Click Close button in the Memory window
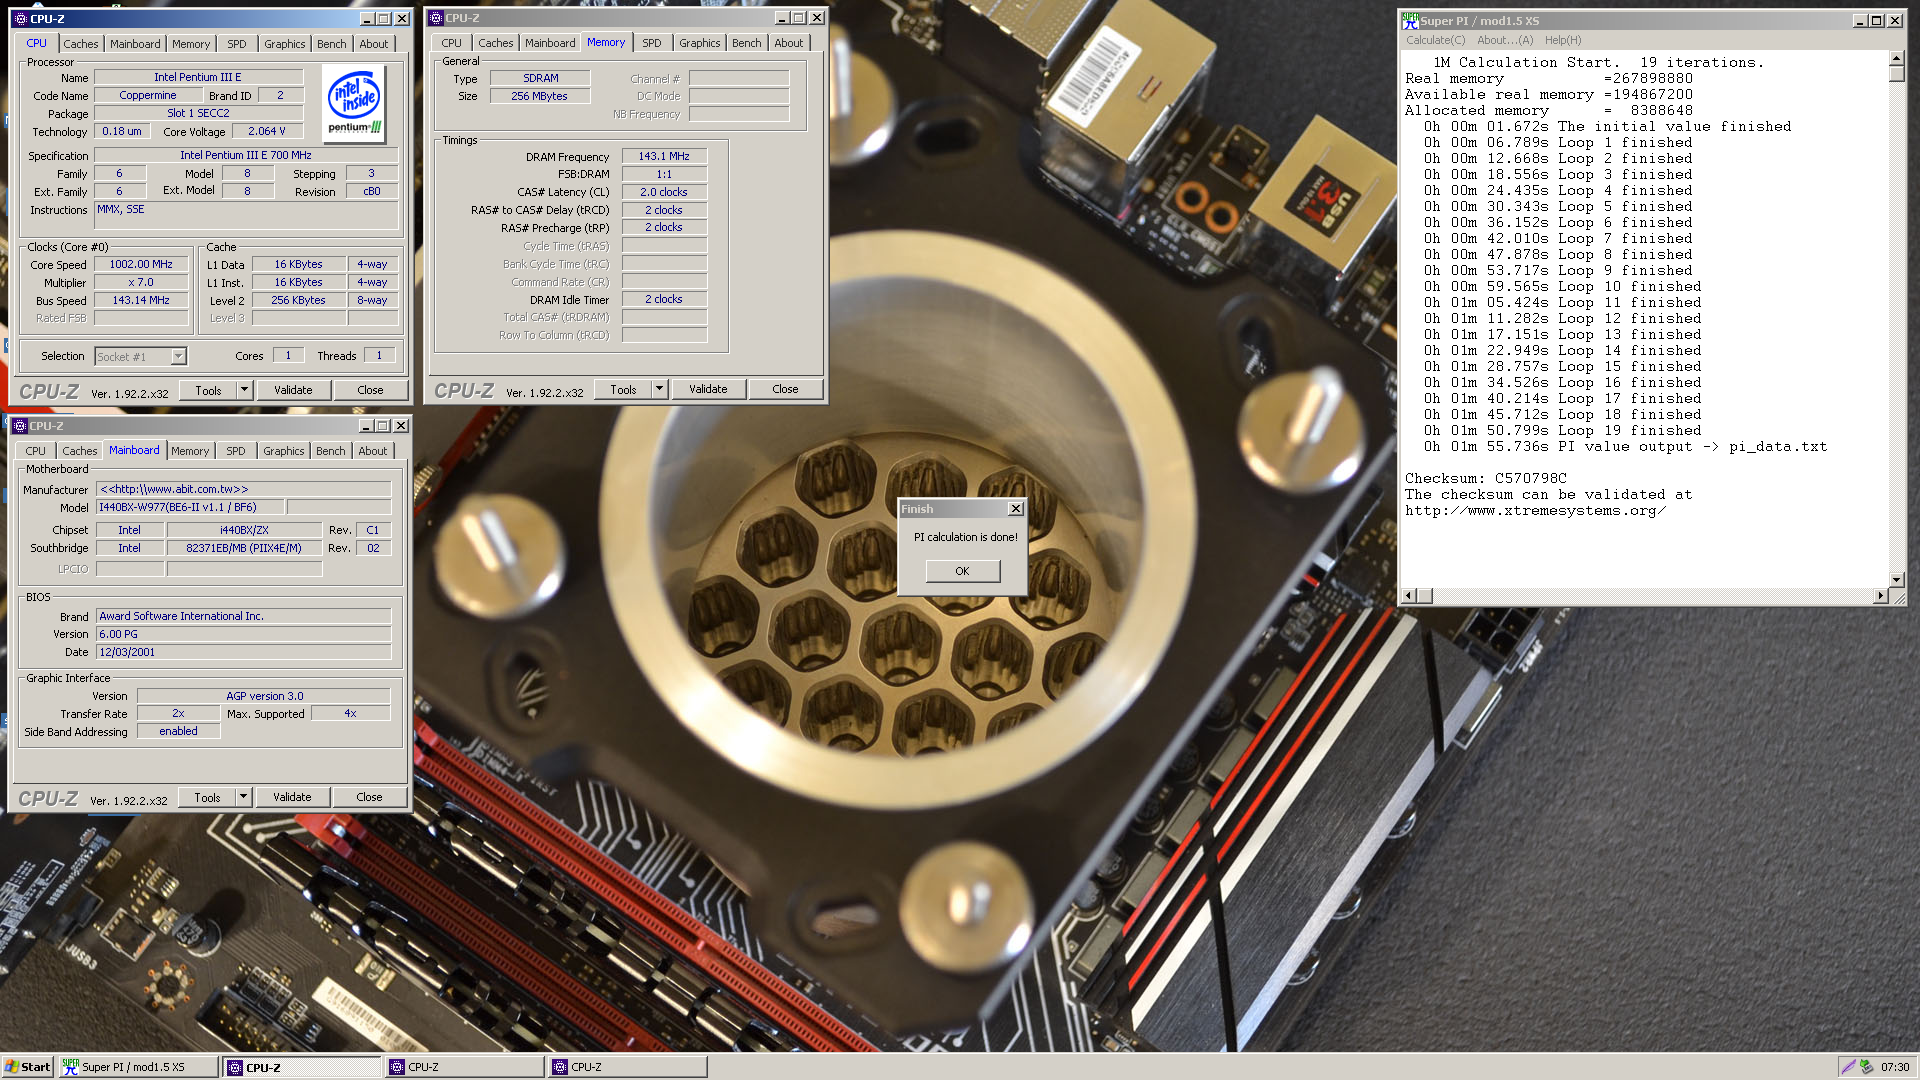The height and width of the screenshot is (1080, 1920). pyautogui.click(x=785, y=389)
